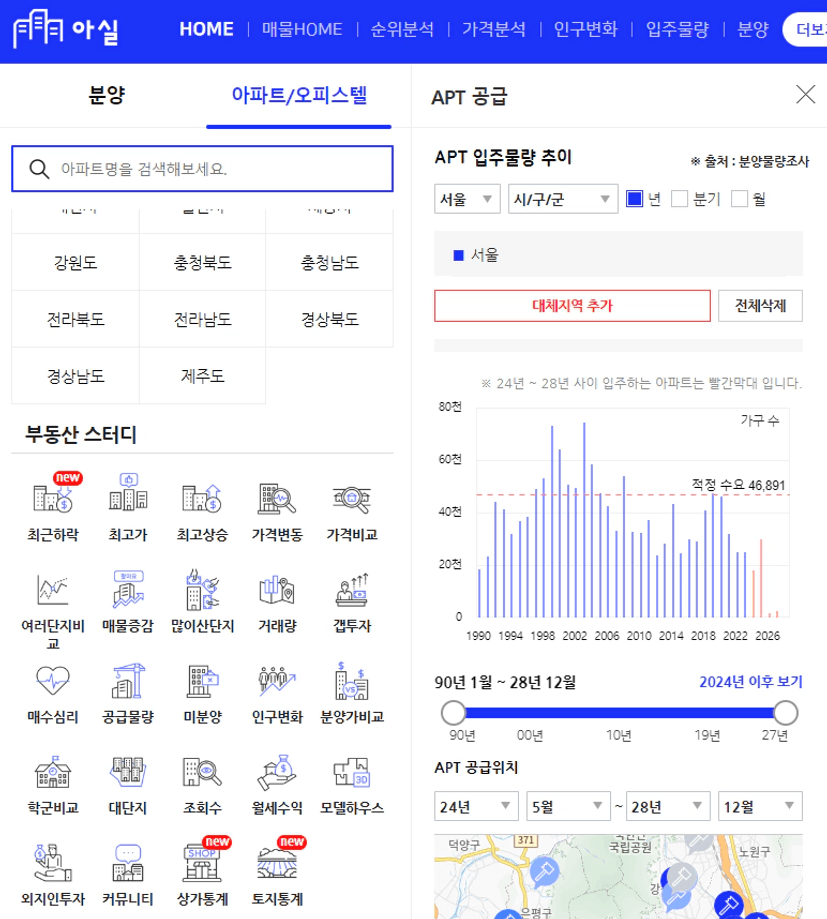The height and width of the screenshot is (919, 827).
Task: Open the 거래량 icon
Action: click(x=277, y=590)
